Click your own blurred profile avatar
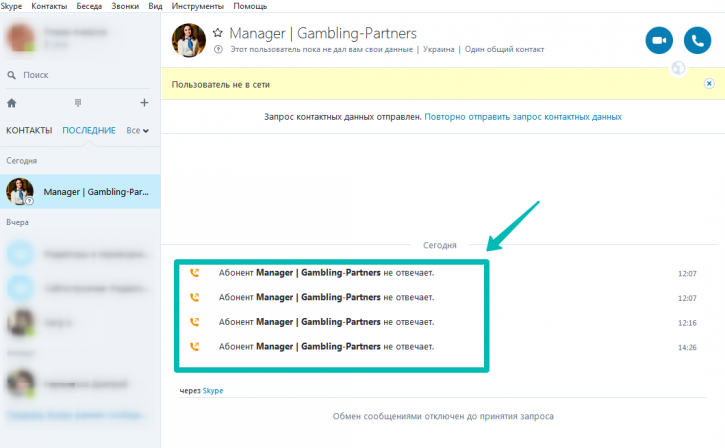Screen dimensions: 725x448 (x=20, y=37)
